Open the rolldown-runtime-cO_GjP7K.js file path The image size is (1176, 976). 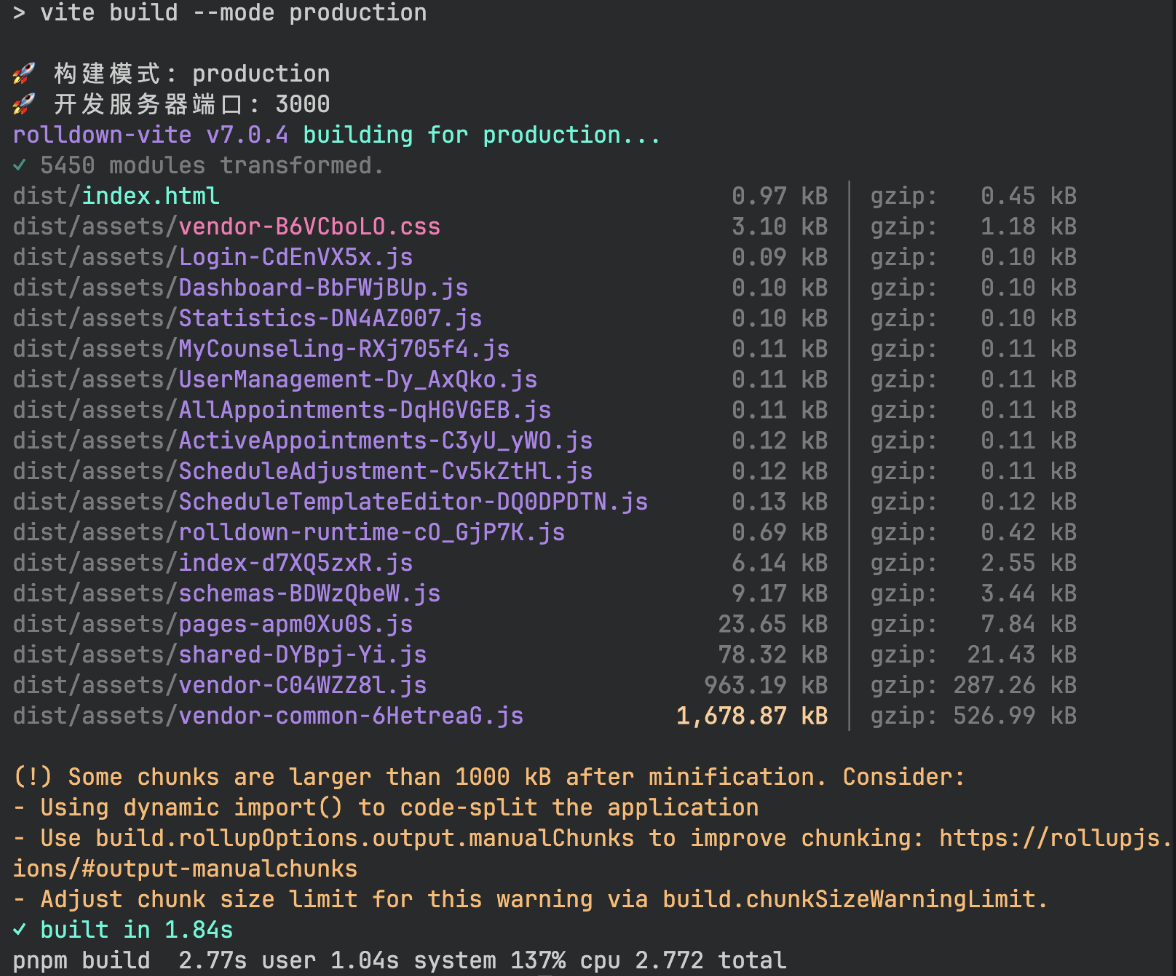point(371,533)
